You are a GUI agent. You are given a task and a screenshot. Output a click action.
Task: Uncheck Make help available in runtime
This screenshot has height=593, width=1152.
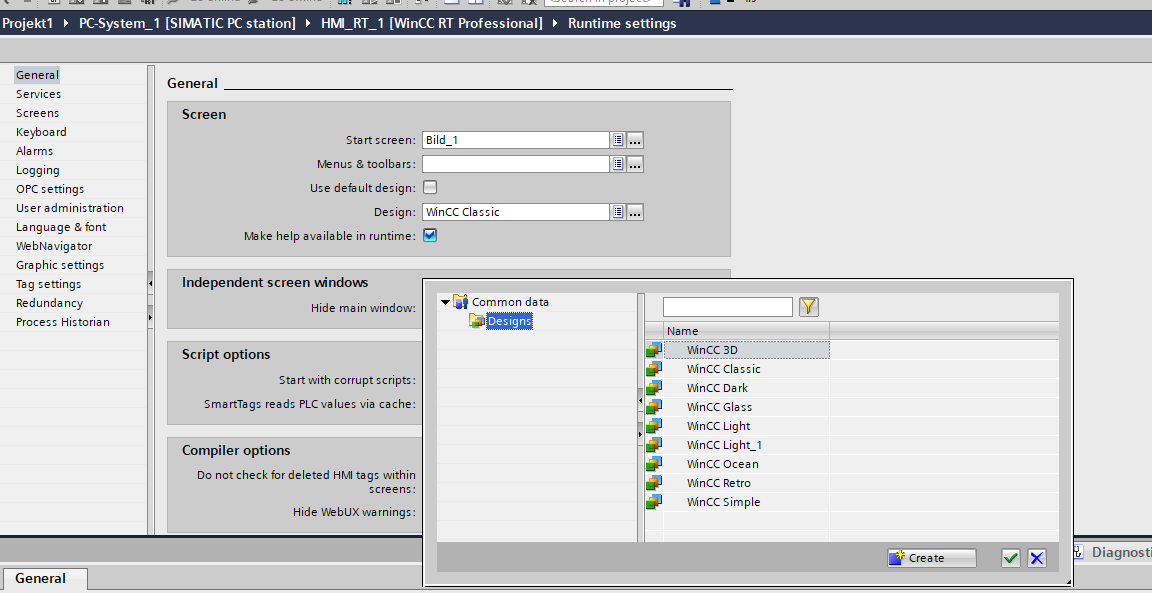[430, 236]
